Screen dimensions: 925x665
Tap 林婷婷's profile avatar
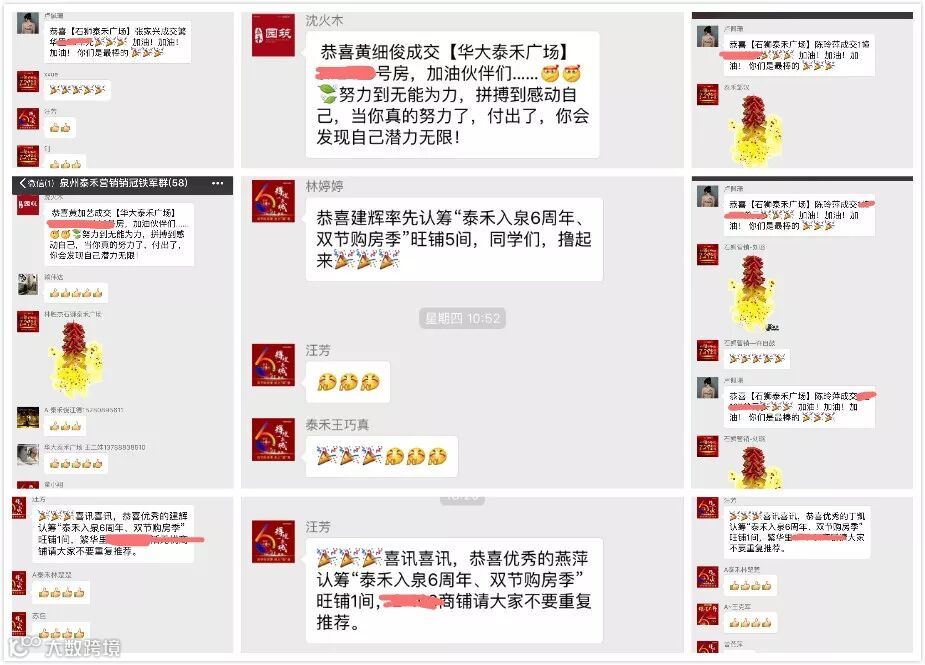tap(273, 202)
